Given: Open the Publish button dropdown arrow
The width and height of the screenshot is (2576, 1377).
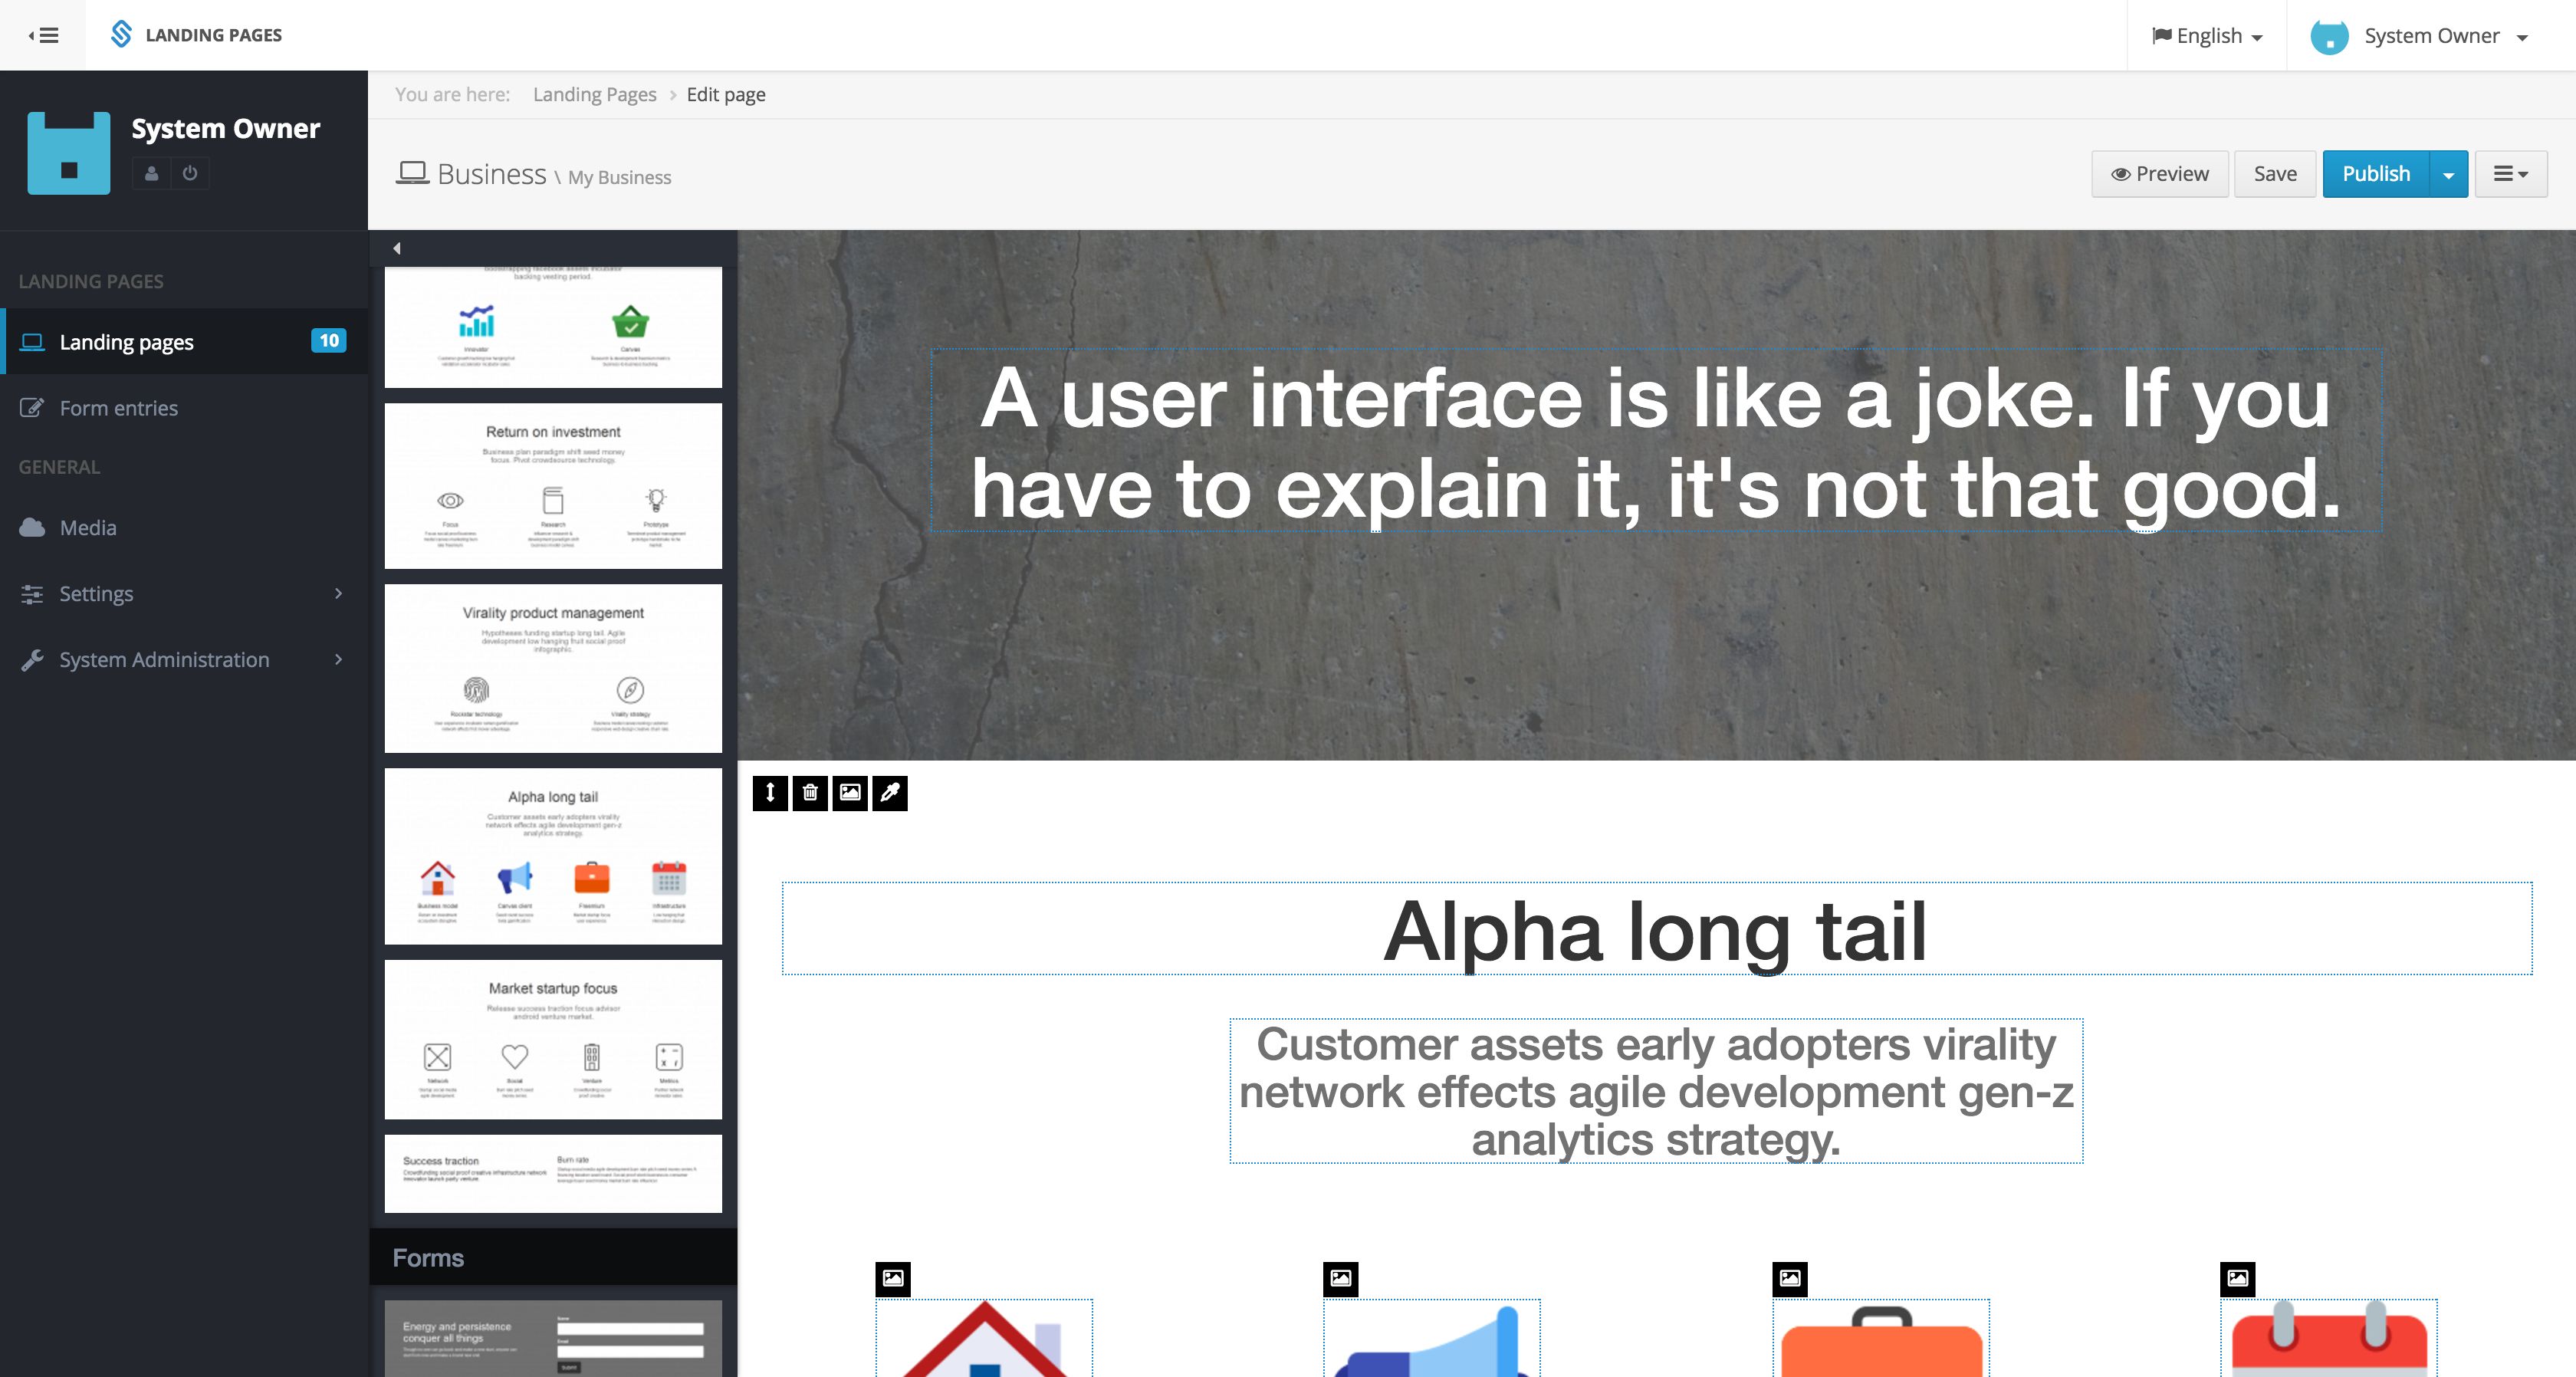Looking at the screenshot, I should [2448, 174].
